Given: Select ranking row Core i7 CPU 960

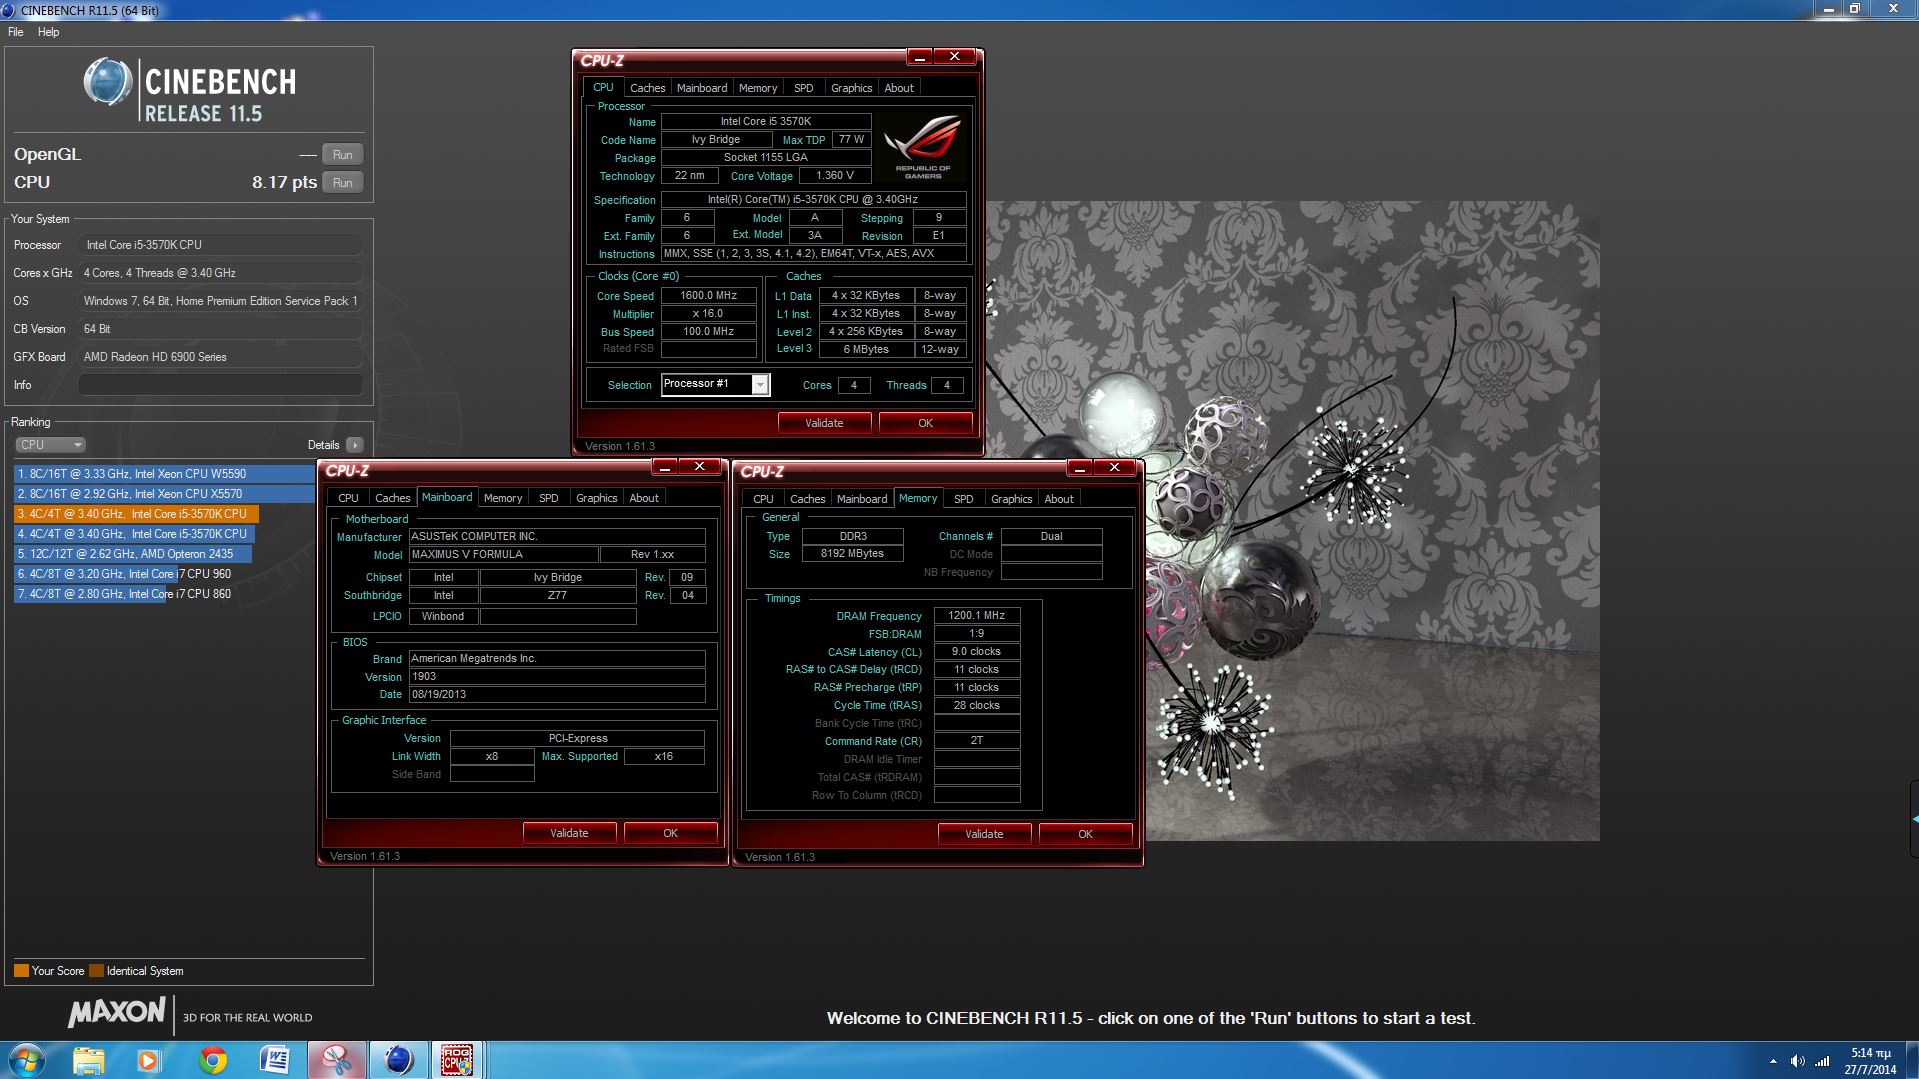Looking at the screenshot, I should [124, 574].
